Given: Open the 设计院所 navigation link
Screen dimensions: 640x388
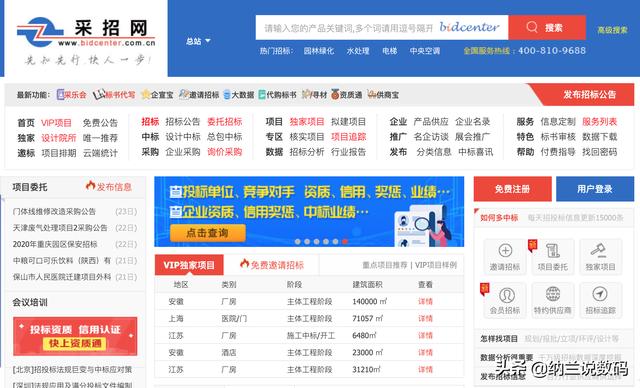Looking at the screenshot, I should point(59,138).
